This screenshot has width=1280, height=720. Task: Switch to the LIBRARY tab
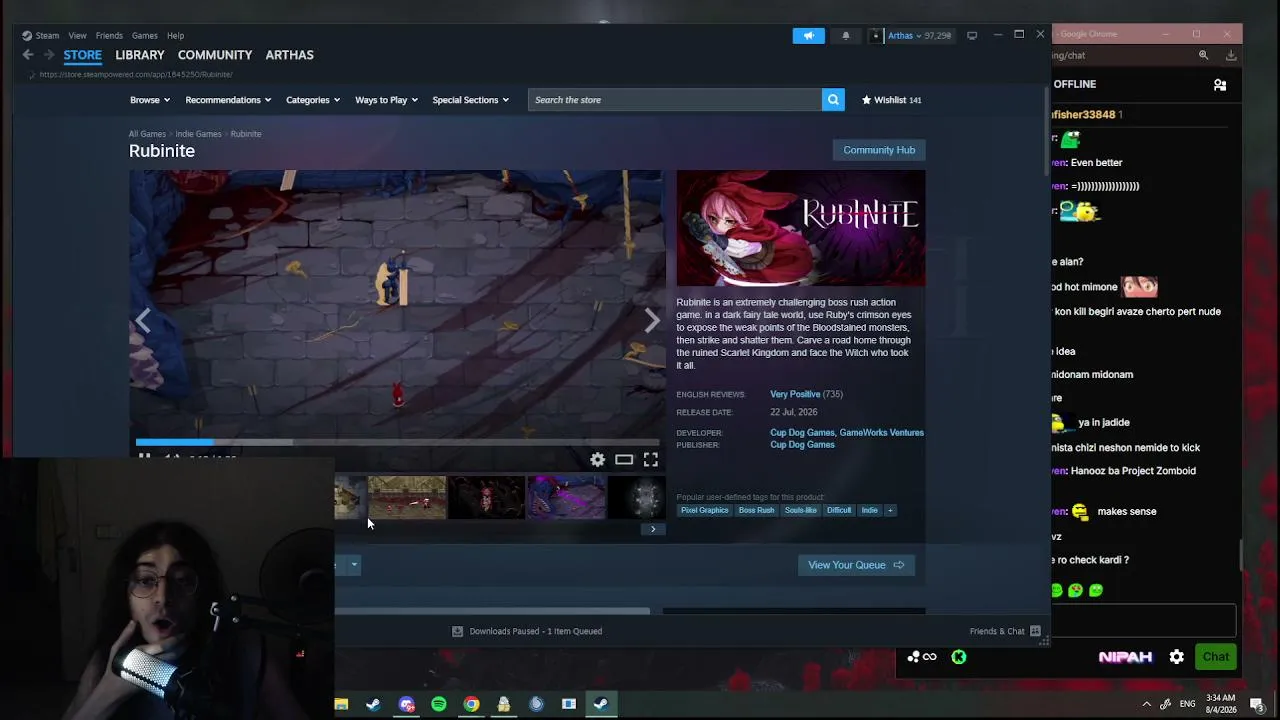pos(140,55)
